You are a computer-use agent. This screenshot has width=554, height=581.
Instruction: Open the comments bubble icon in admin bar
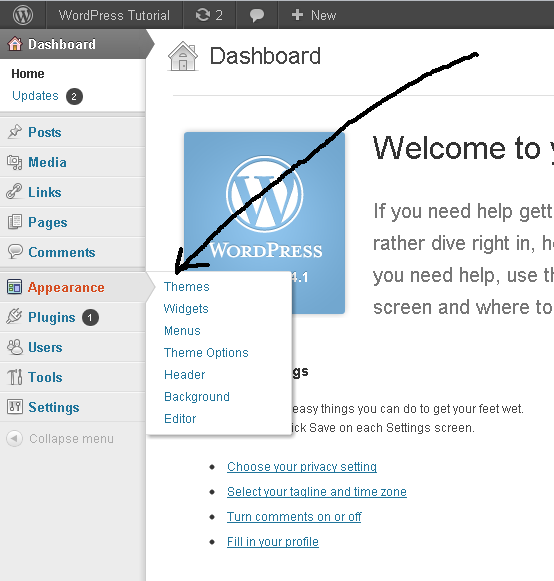point(256,16)
